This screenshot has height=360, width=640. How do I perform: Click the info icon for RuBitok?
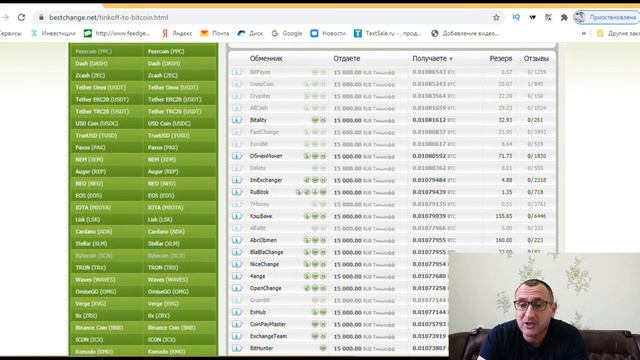[237, 192]
